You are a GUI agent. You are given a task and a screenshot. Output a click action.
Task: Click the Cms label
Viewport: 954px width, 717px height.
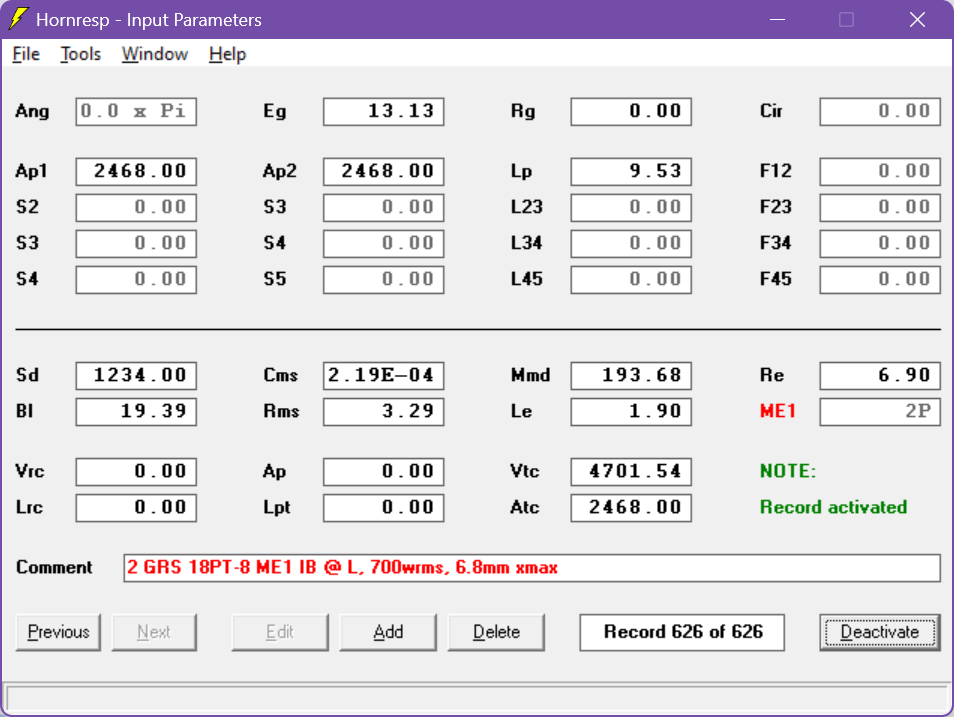[x=280, y=375]
